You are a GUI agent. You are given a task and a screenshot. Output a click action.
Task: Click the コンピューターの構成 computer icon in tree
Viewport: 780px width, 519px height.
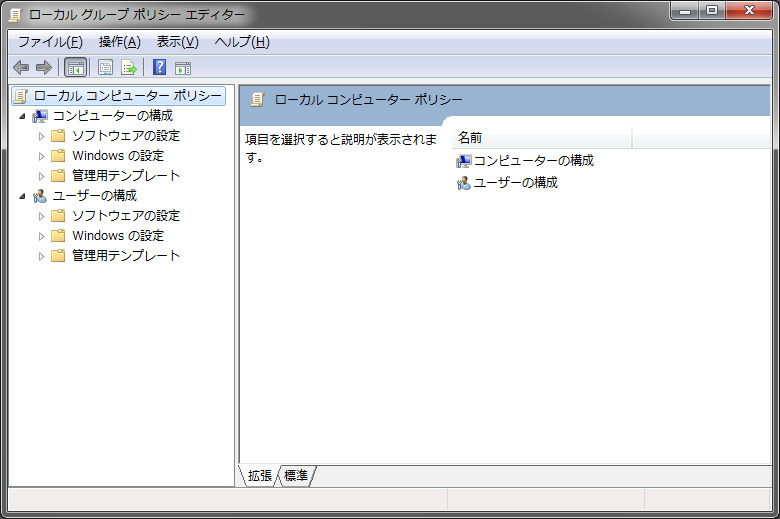pos(40,116)
